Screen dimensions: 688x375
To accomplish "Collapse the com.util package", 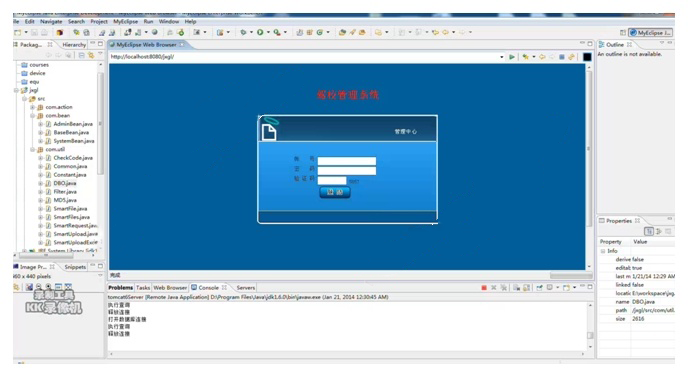I will pos(32,150).
